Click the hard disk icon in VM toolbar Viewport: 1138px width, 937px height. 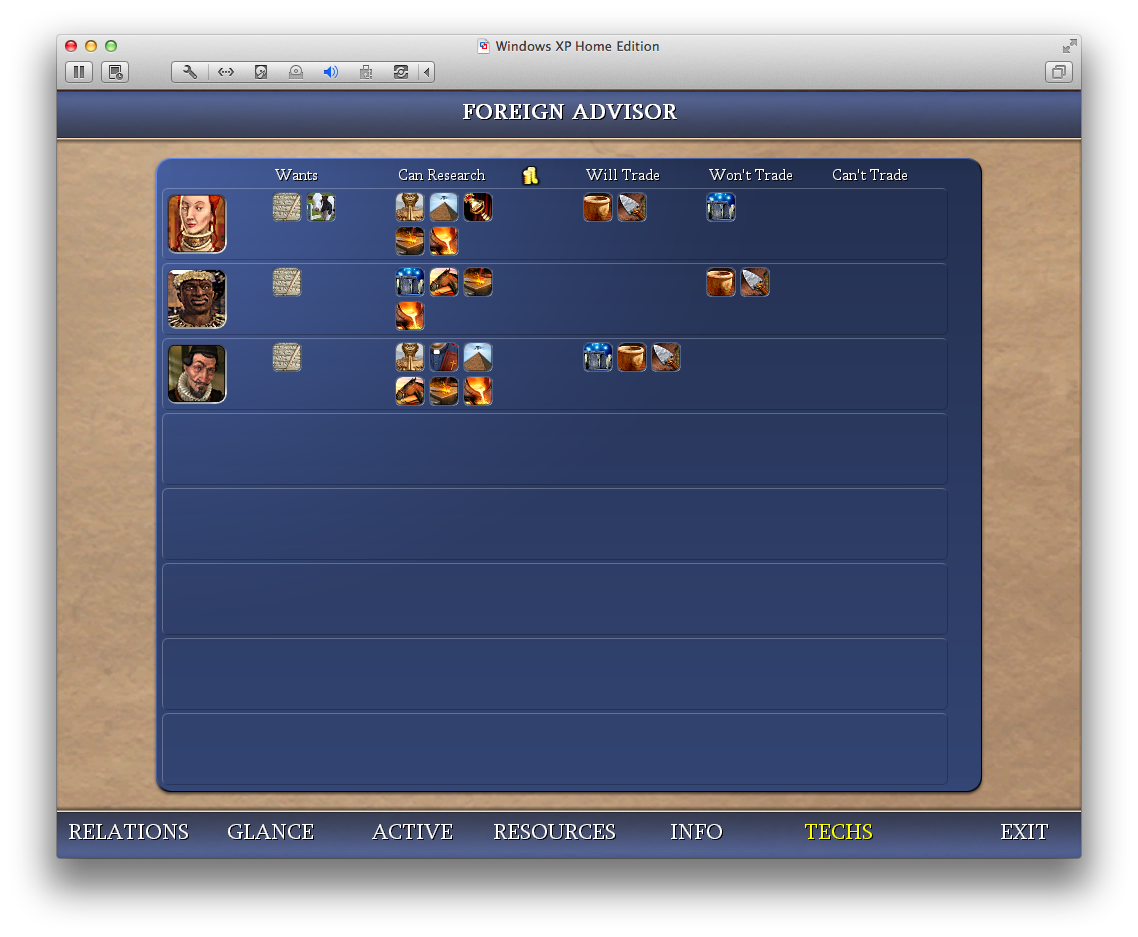tap(261, 72)
